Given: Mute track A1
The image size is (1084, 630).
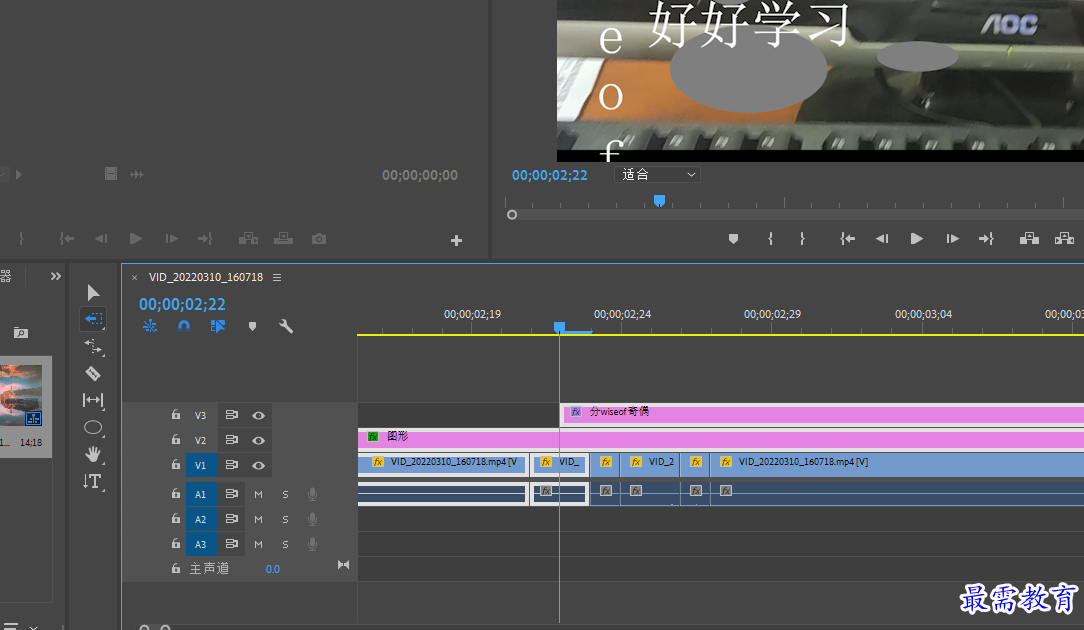Looking at the screenshot, I should (x=259, y=494).
